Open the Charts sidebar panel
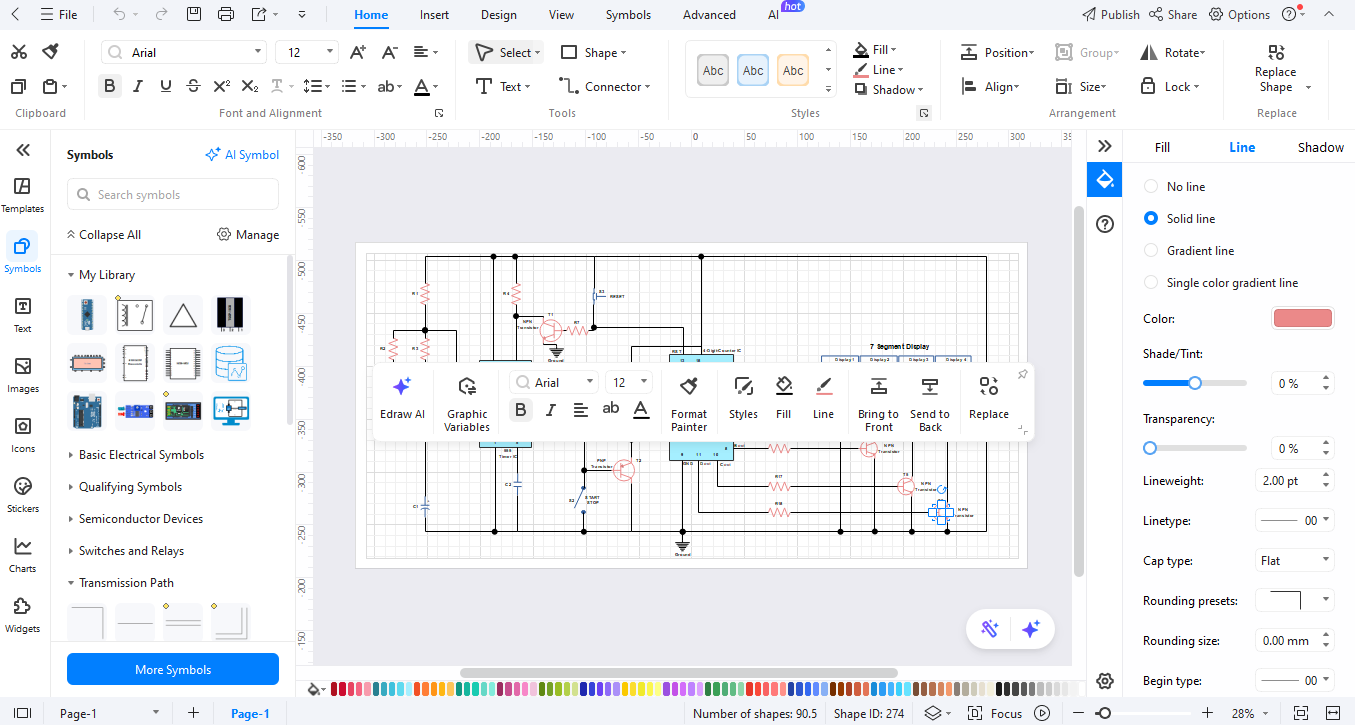The image size is (1355, 725). [22, 554]
